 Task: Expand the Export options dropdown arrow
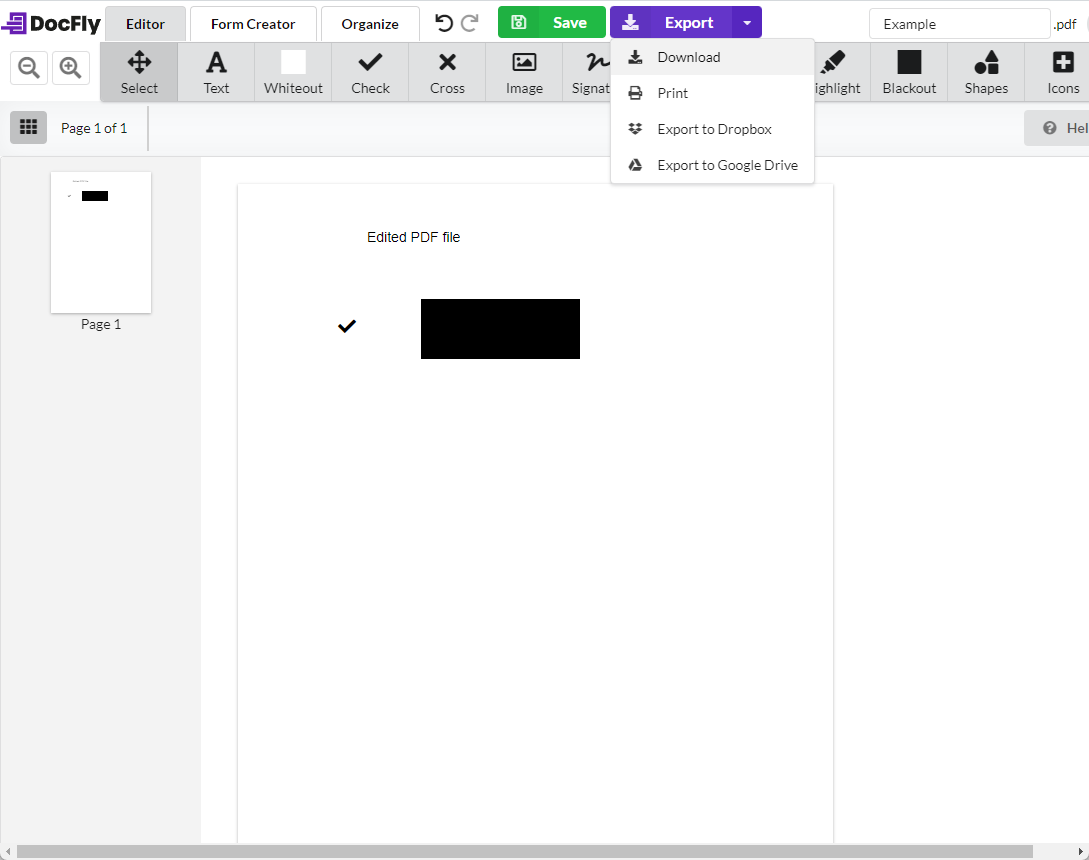(747, 21)
